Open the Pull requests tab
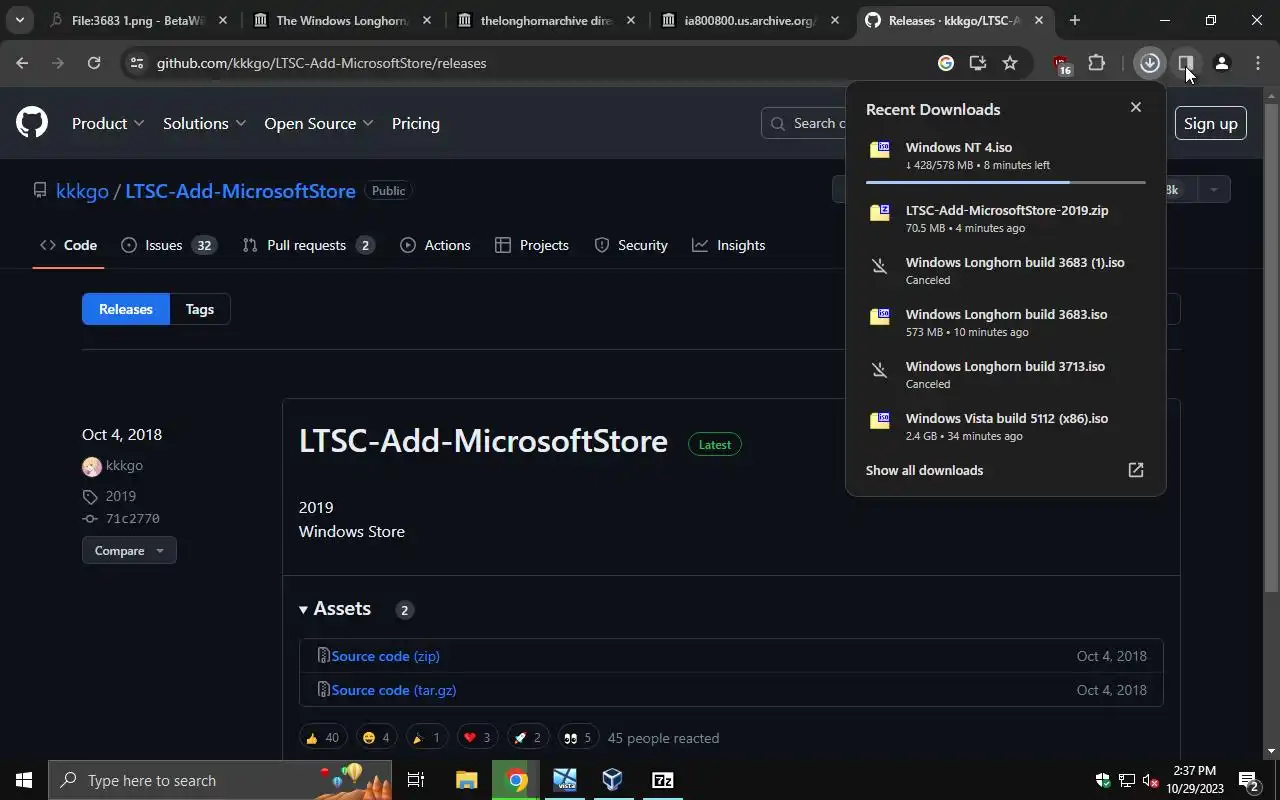Image resolution: width=1280 pixels, height=800 pixels. 308,245
